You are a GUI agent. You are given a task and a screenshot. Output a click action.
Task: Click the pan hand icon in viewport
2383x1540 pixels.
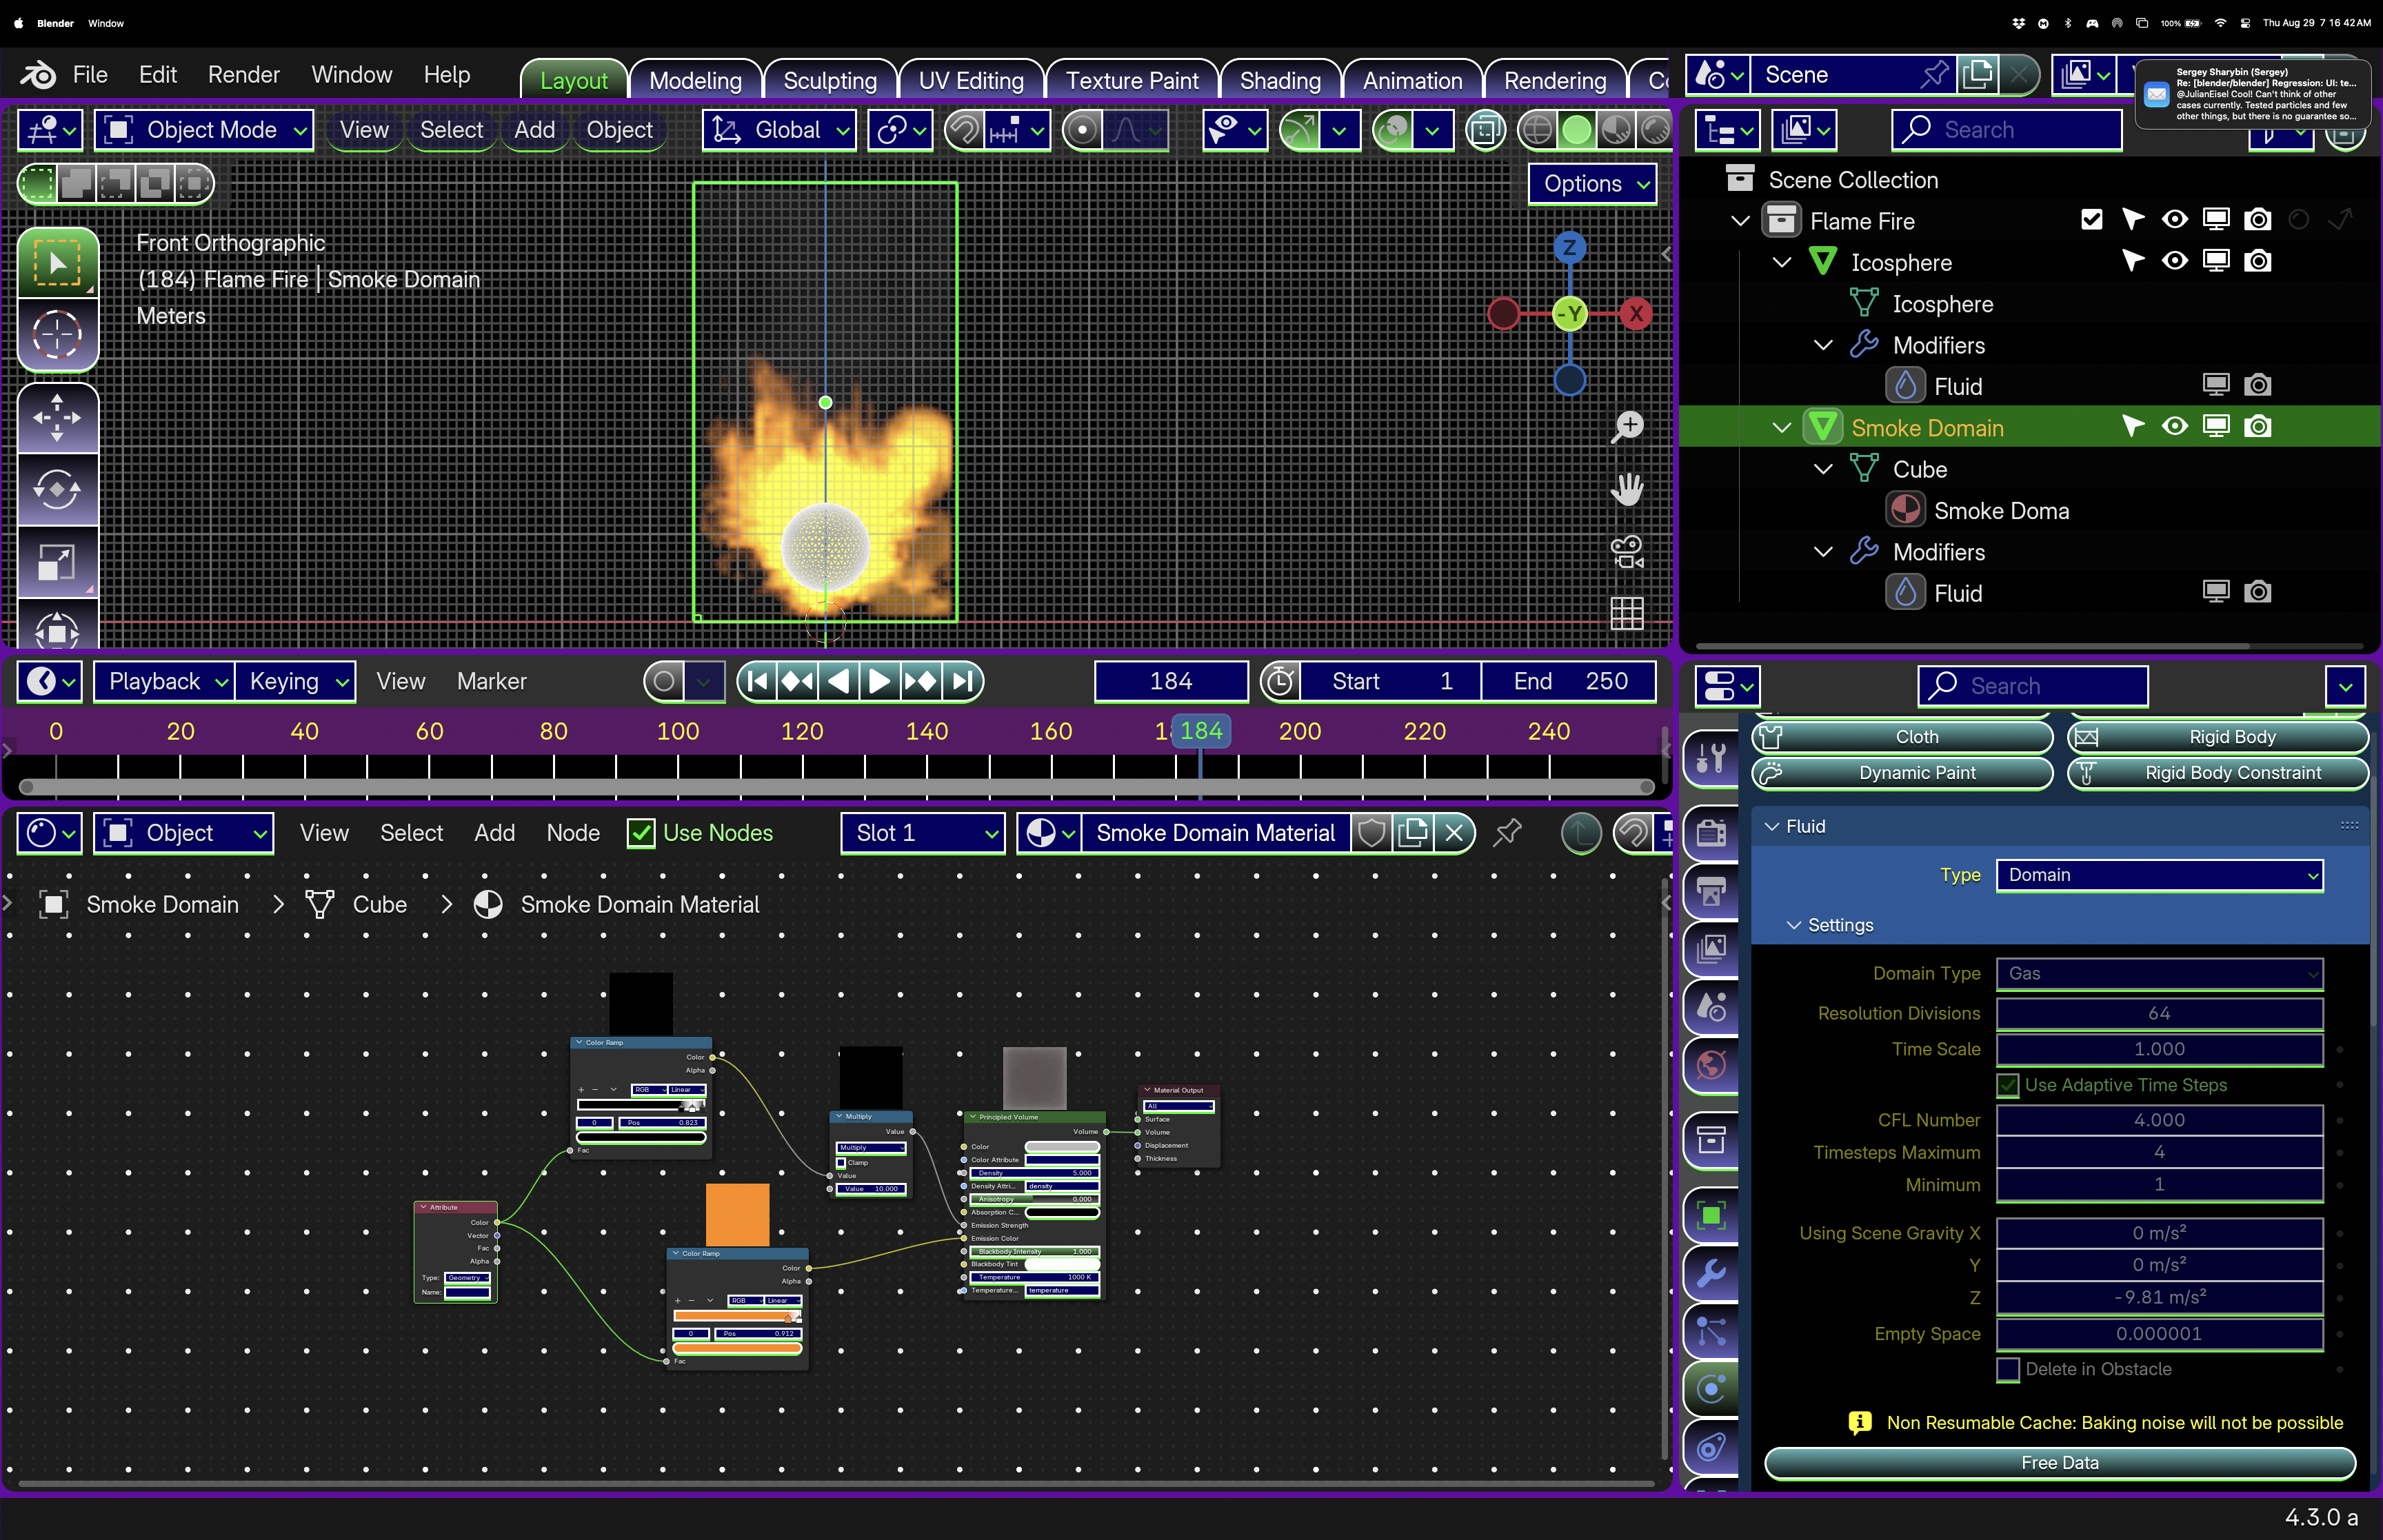1627,489
